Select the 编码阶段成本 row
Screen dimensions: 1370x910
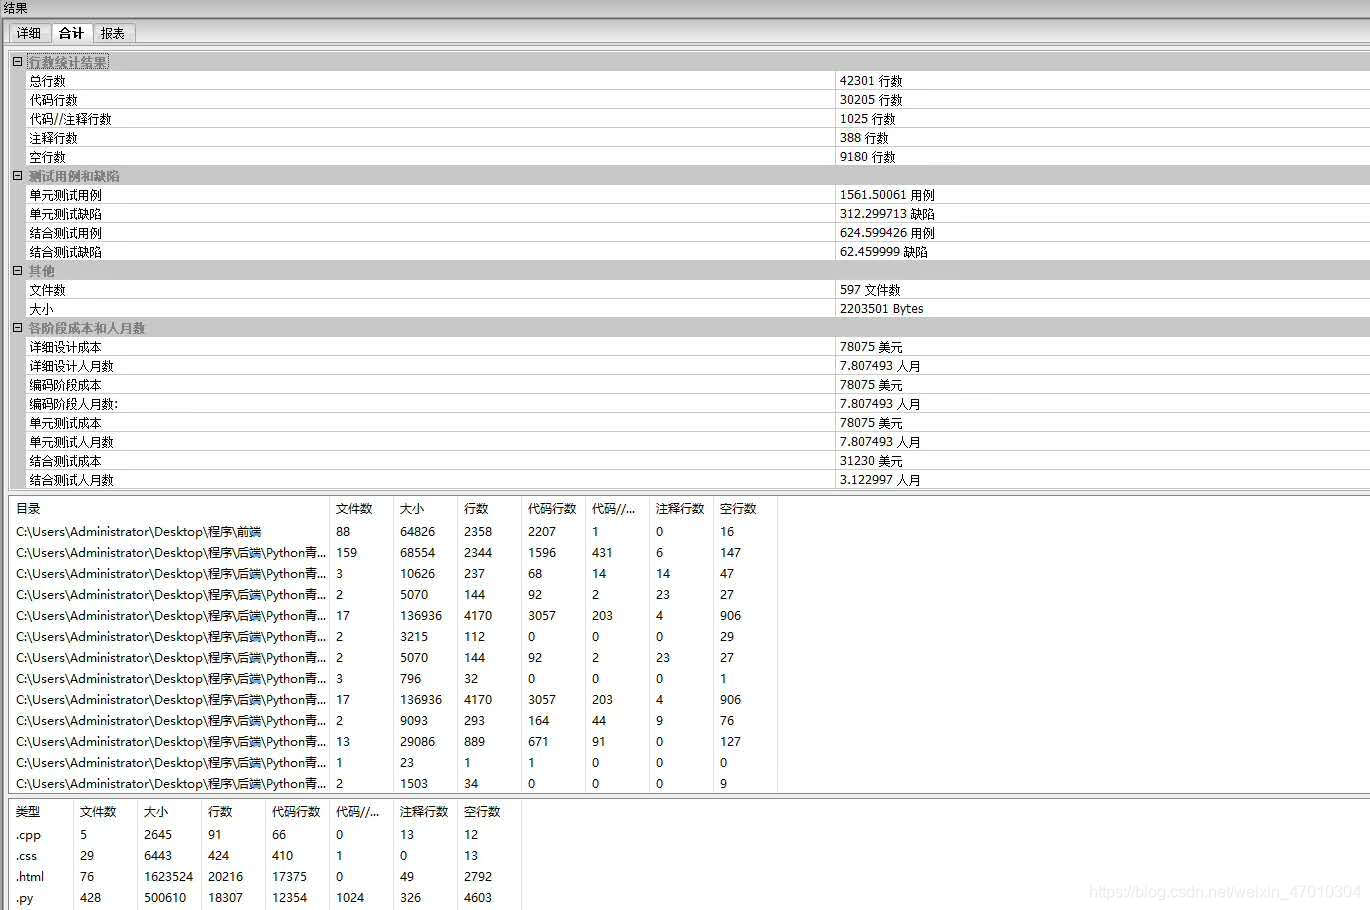(697, 385)
